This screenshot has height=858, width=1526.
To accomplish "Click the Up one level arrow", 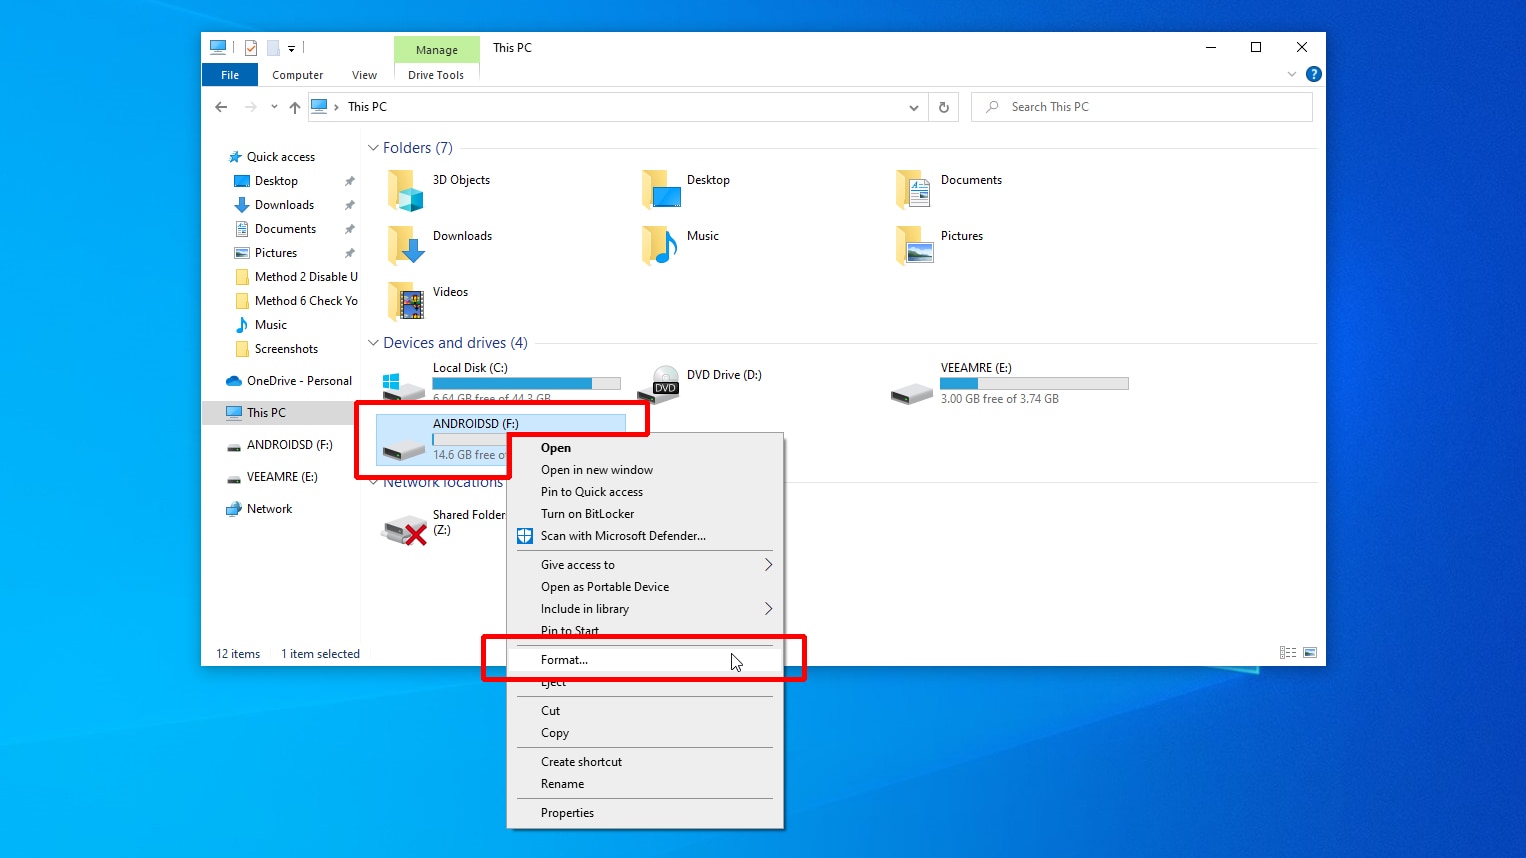I will [x=294, y=107].
